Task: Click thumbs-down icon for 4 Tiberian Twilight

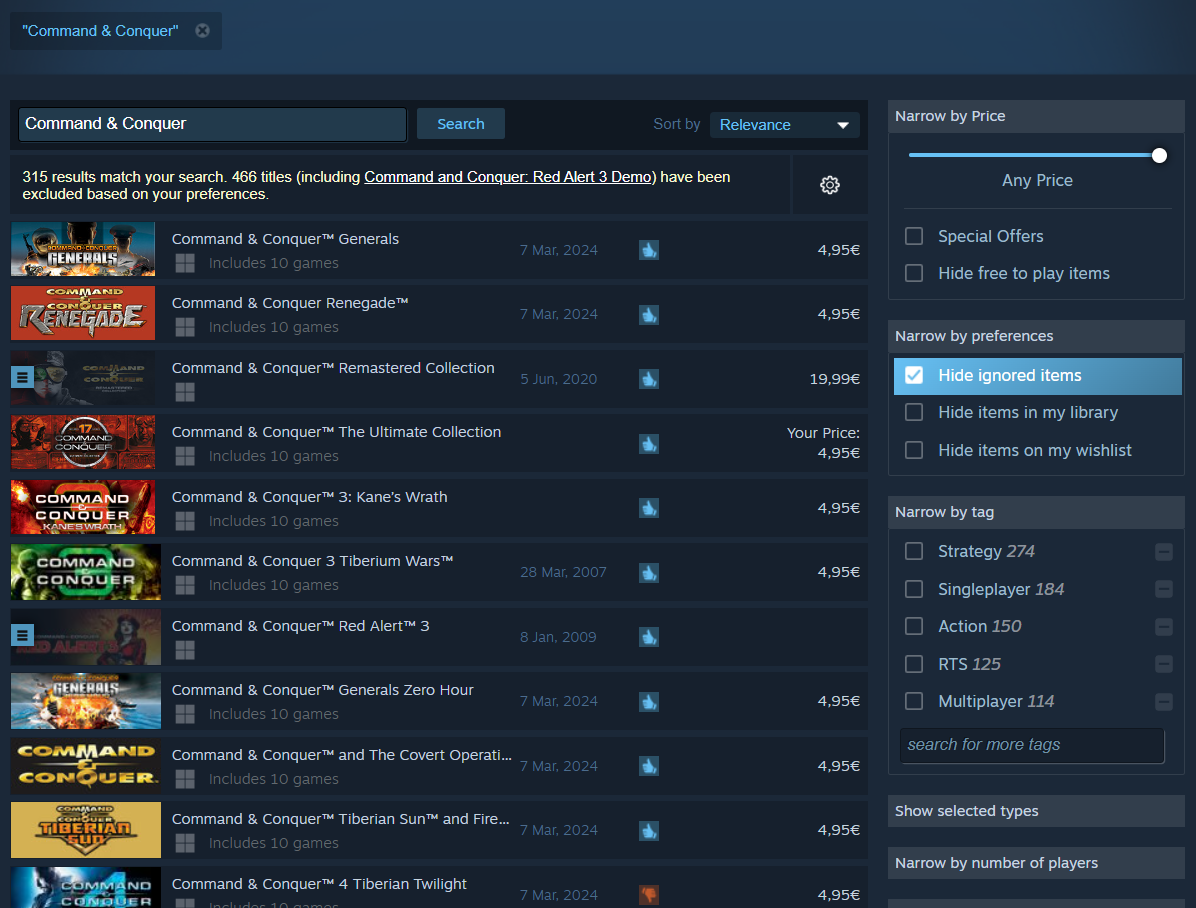Action: point(649,895)
